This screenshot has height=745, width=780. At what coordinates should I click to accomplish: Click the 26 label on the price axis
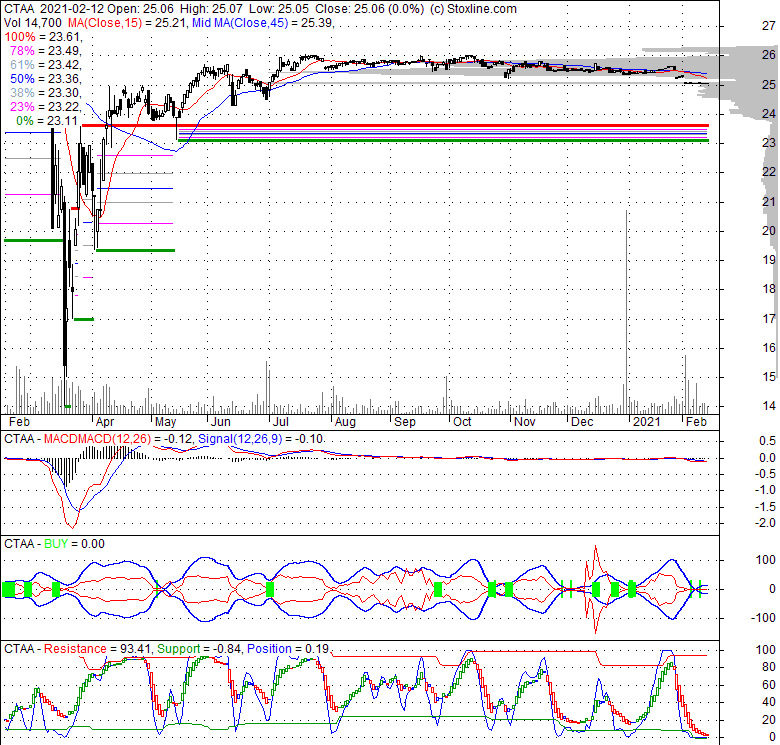(x=769, y=55)
